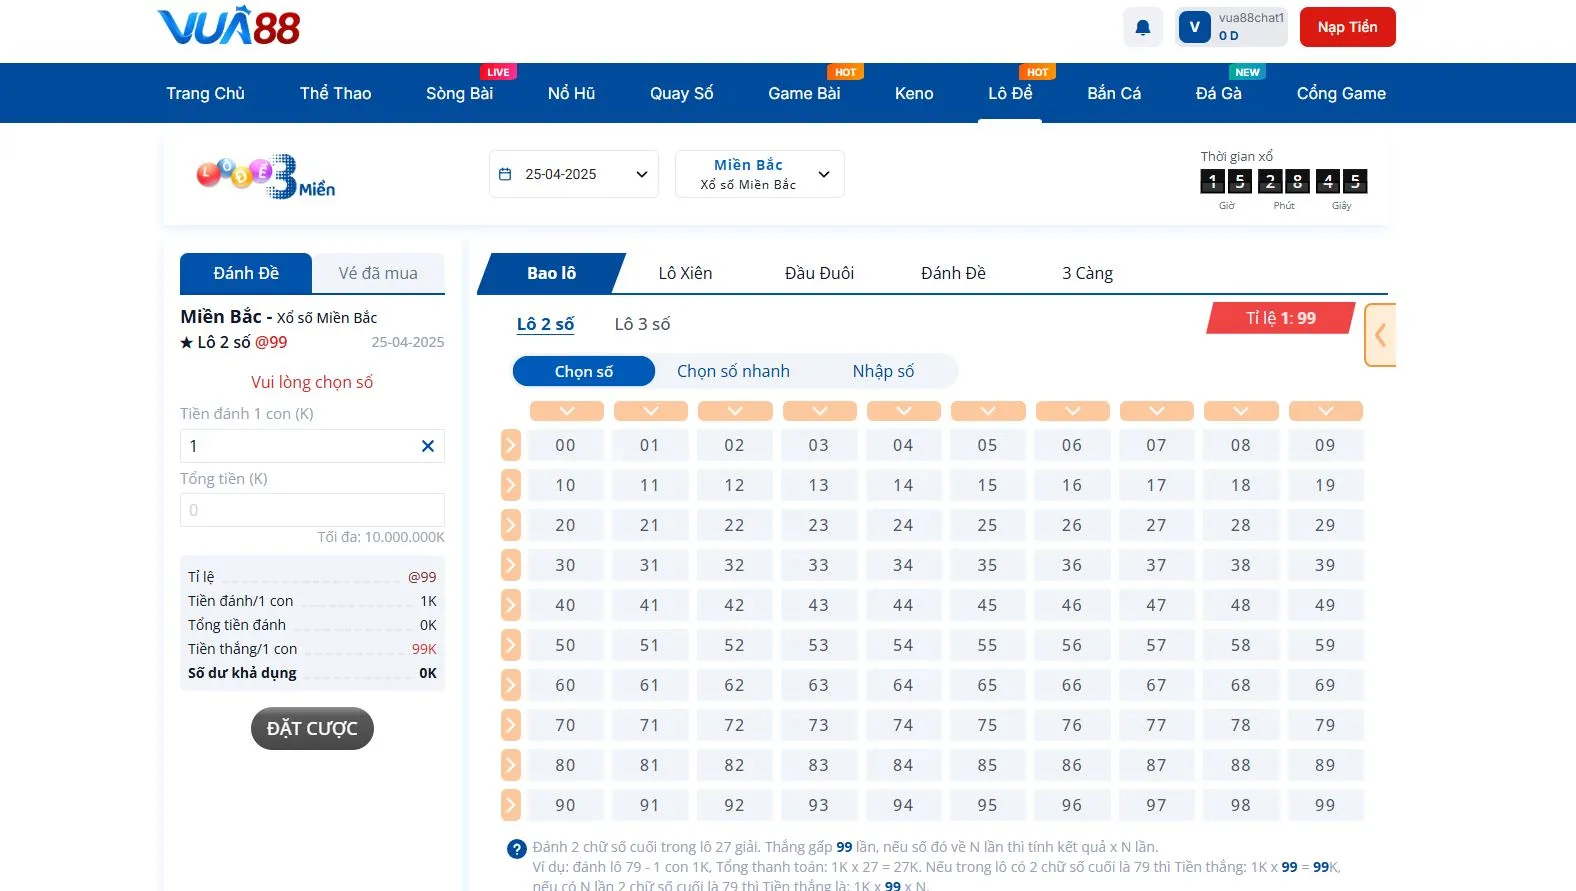Open the collapsed side panel arrow

[x=1380, y=335]
